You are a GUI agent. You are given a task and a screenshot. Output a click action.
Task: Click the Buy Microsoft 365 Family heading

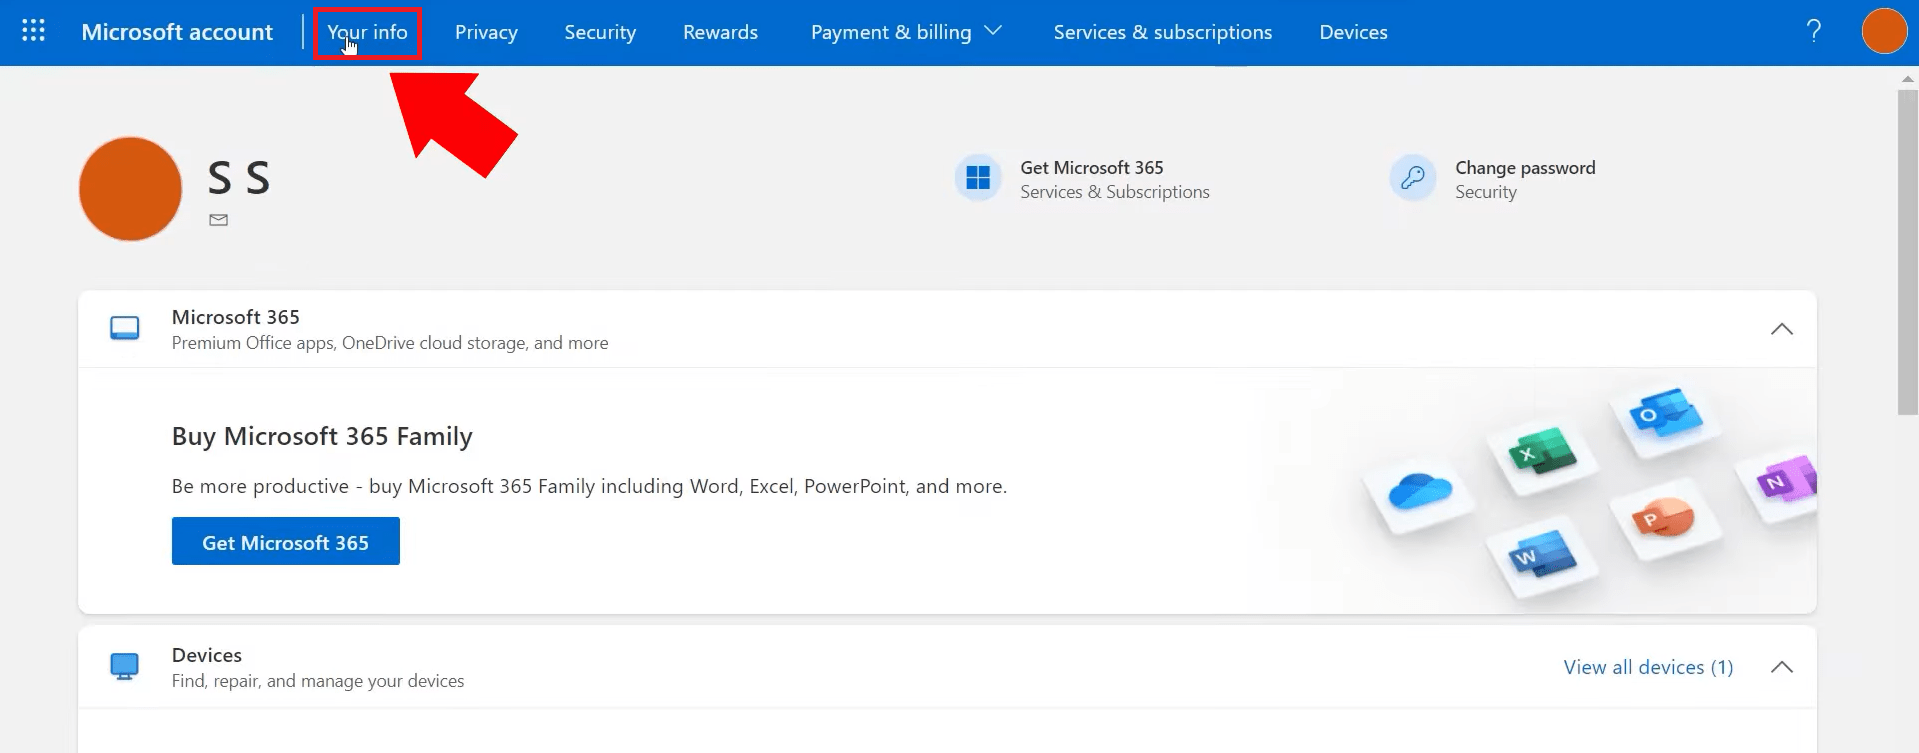click(x=322, y=436)
